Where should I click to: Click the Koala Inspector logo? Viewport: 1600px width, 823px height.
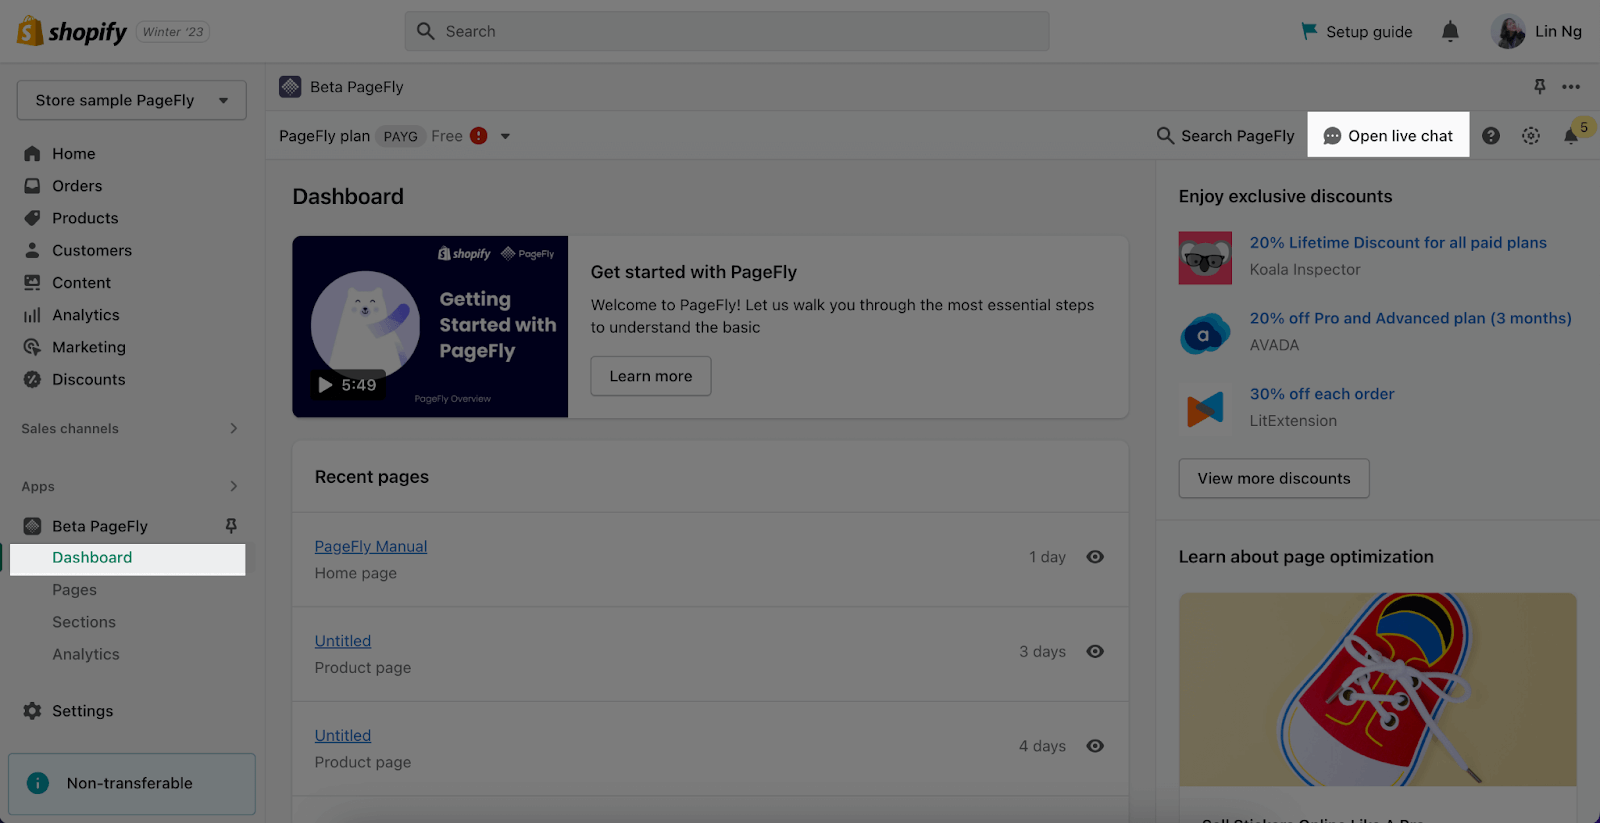(x=1205, y=258)
